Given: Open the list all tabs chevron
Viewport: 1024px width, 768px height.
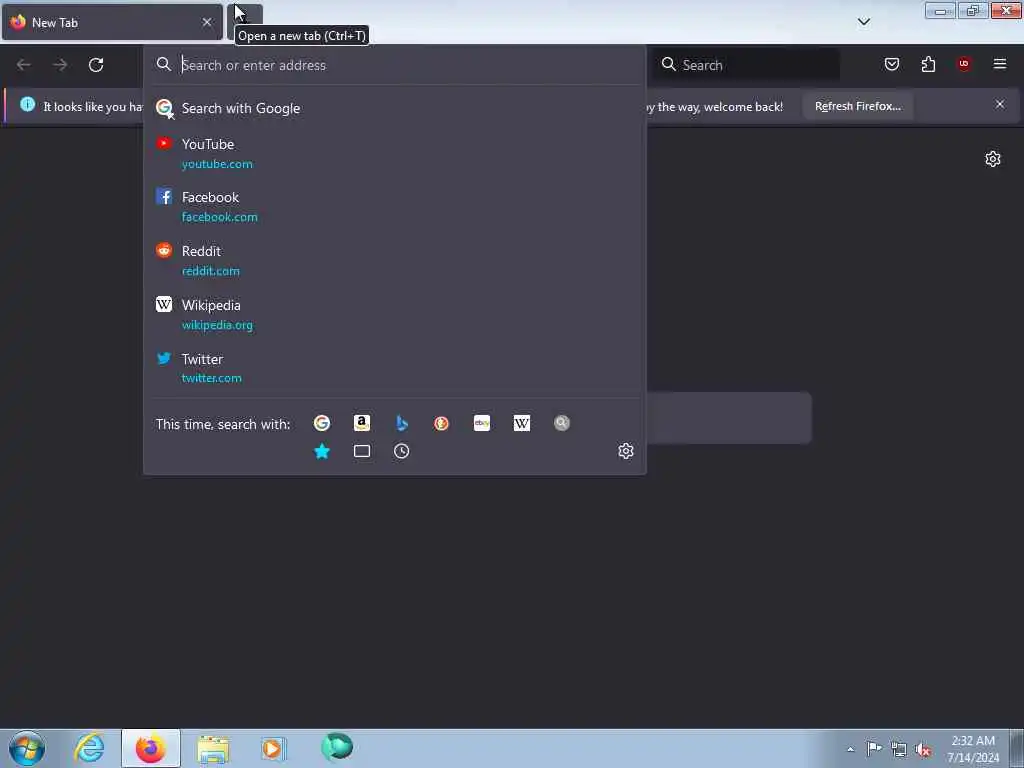Looking at the screenshot, I should click(863, 22).
